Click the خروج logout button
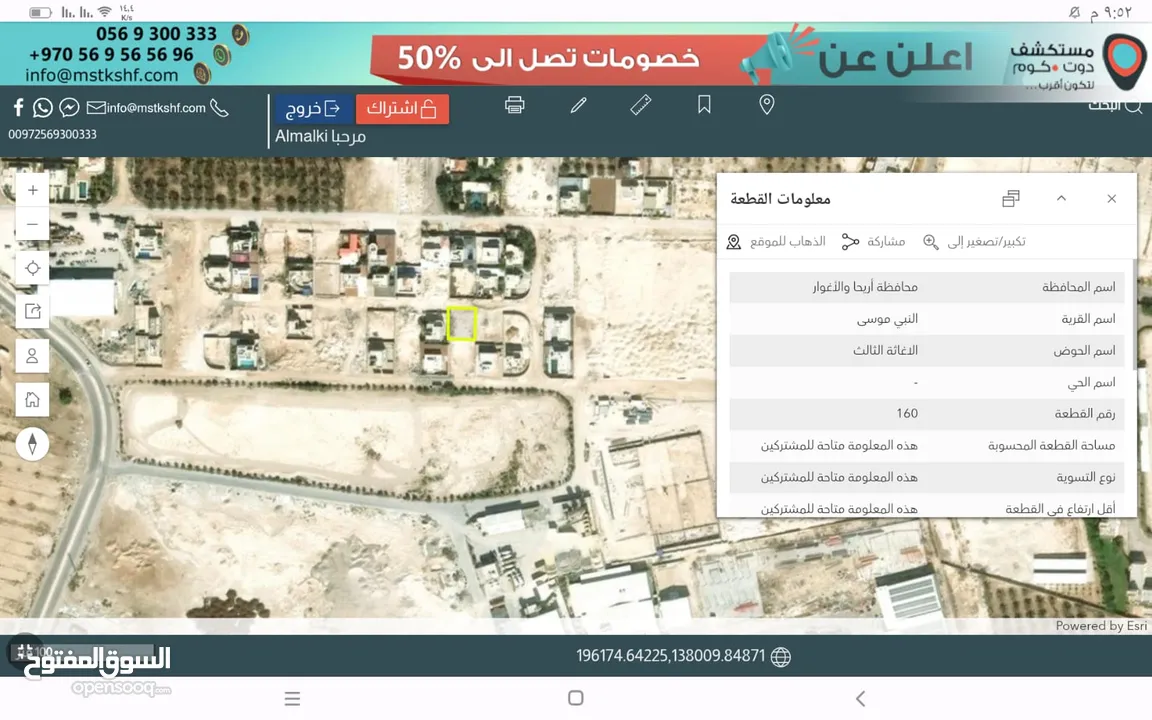The width and height of the screenshot is (1152, 720). 314,109
